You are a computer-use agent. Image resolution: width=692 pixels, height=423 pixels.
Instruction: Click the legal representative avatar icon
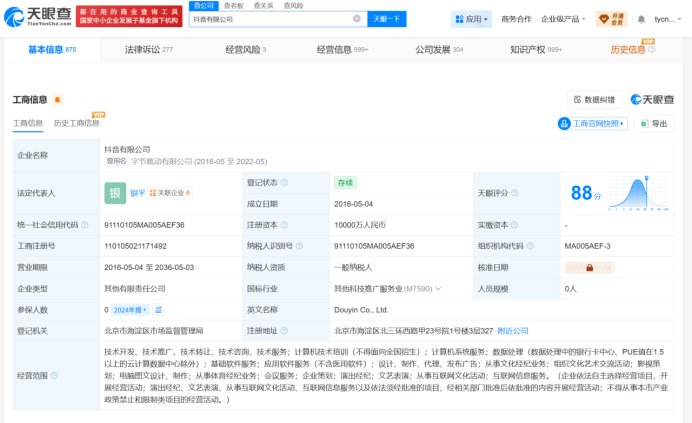tap(116, 193)
